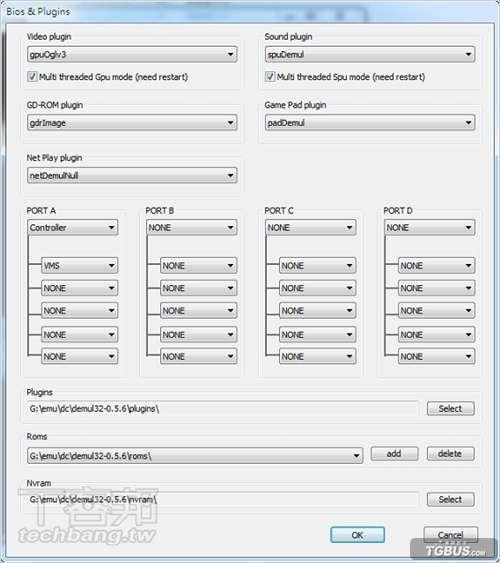Expand the GD-ROM plugin gdrImage dropdown
The height and width of the screenshot is (563, 500).
point(132,123)
